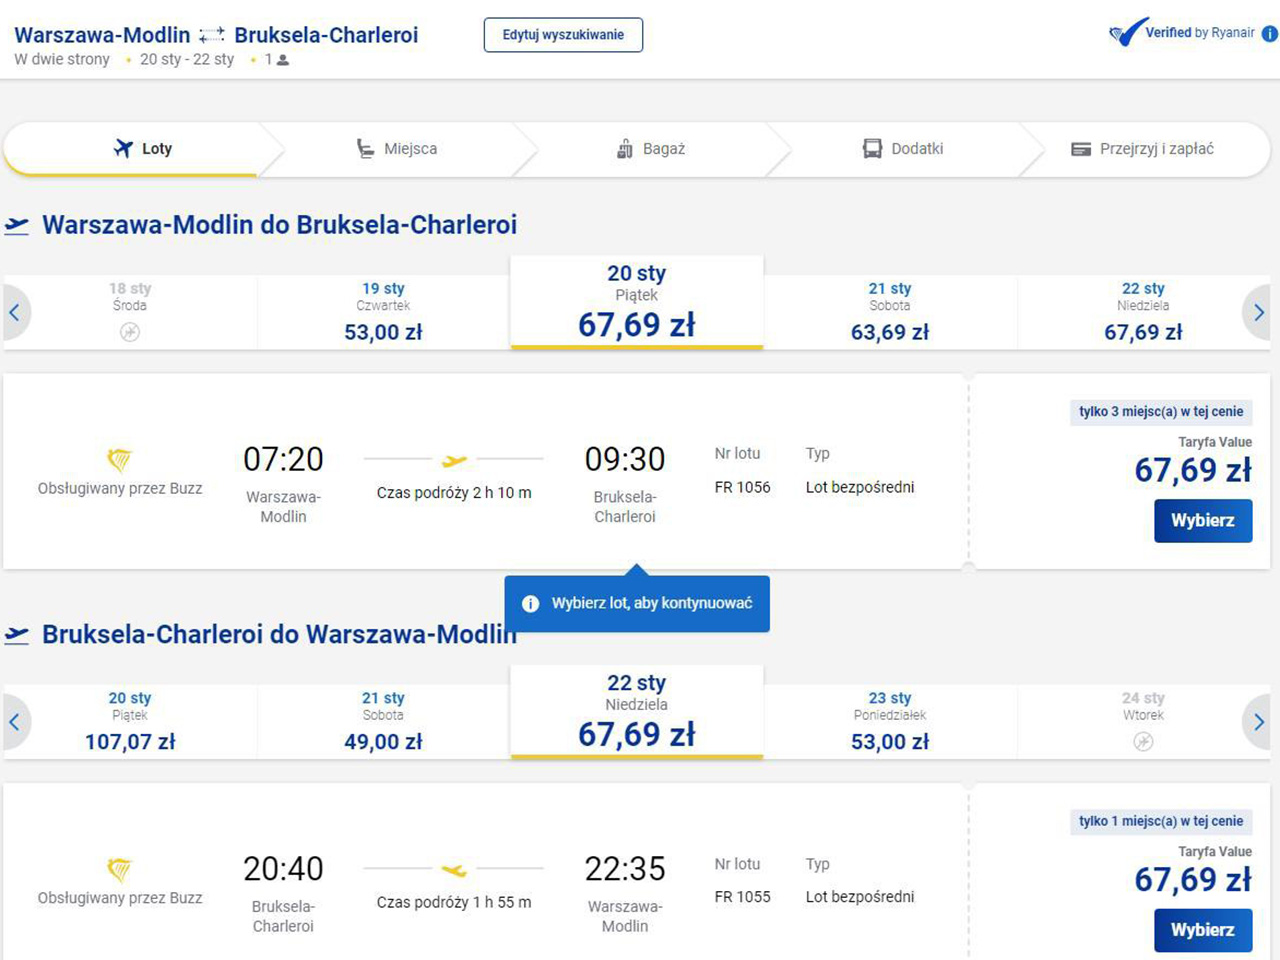Open the Bagaż step tab
The height and width of the screenshot is (960, 1280).
651,149
